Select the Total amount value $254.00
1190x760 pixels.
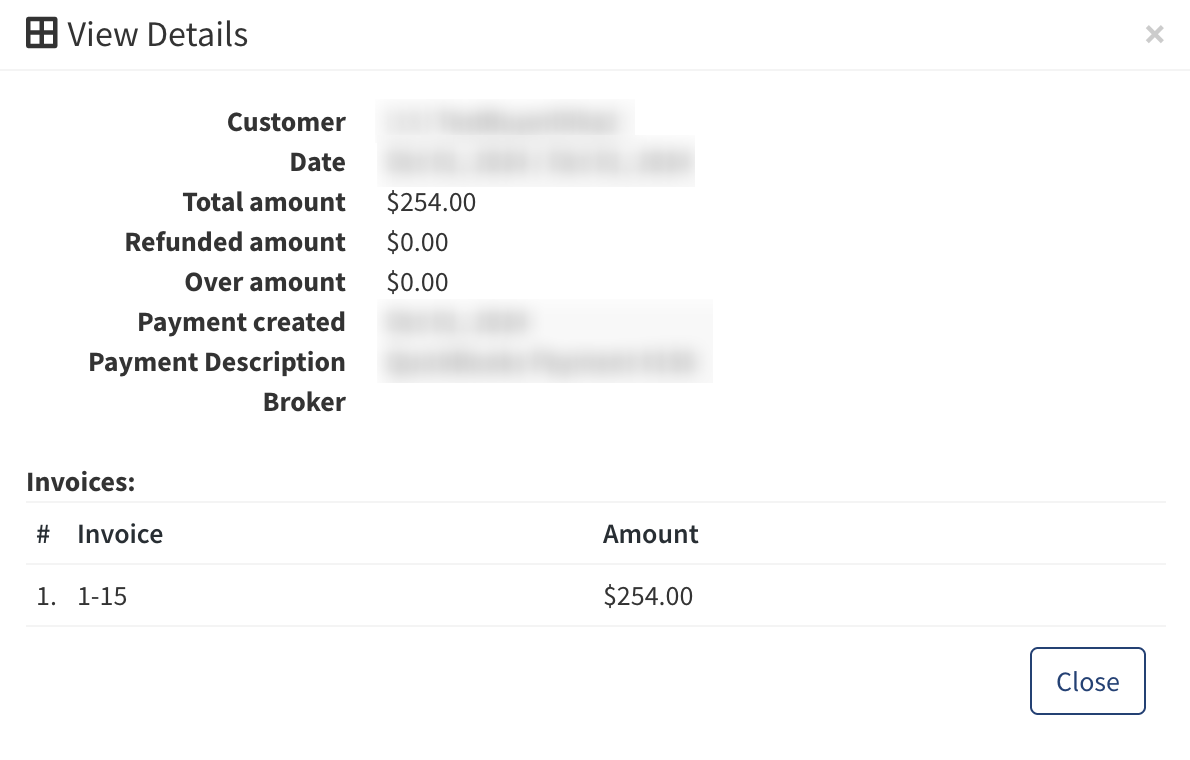(431, 202)
